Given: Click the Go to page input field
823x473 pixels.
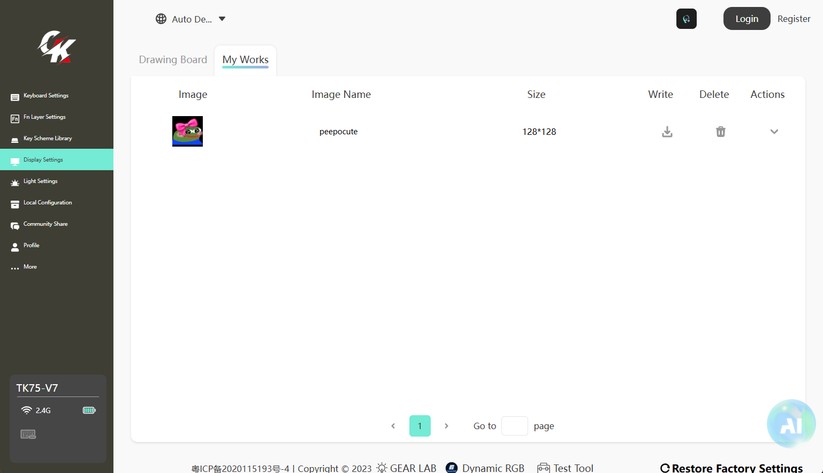Looking at the screenshot, I should coord(514,426).
